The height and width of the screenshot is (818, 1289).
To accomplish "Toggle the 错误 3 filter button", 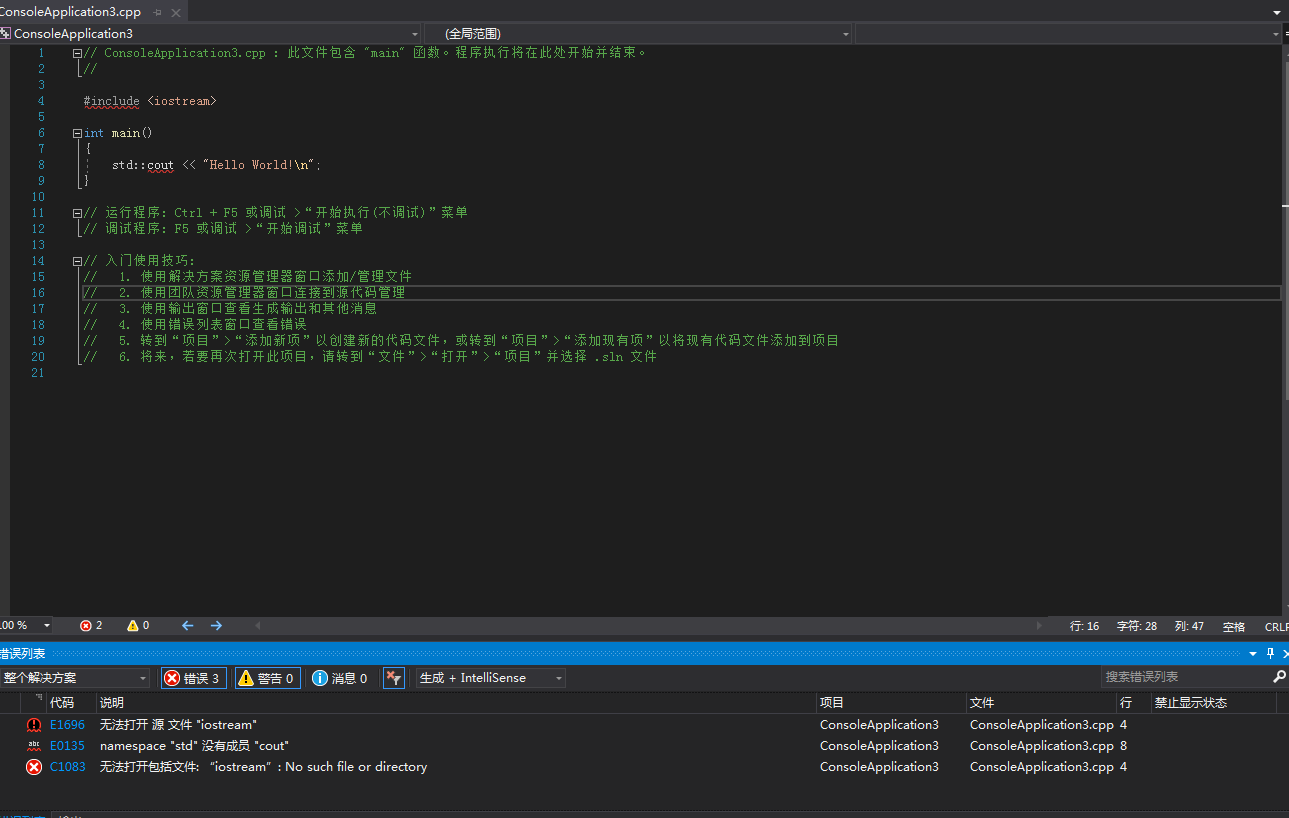I will click(193, 678).
